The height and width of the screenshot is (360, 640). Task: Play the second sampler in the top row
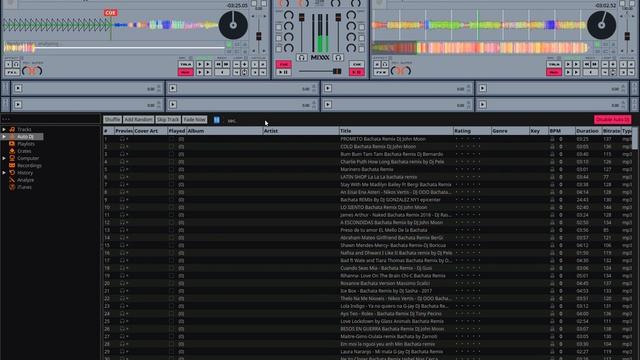coord(173,88)
